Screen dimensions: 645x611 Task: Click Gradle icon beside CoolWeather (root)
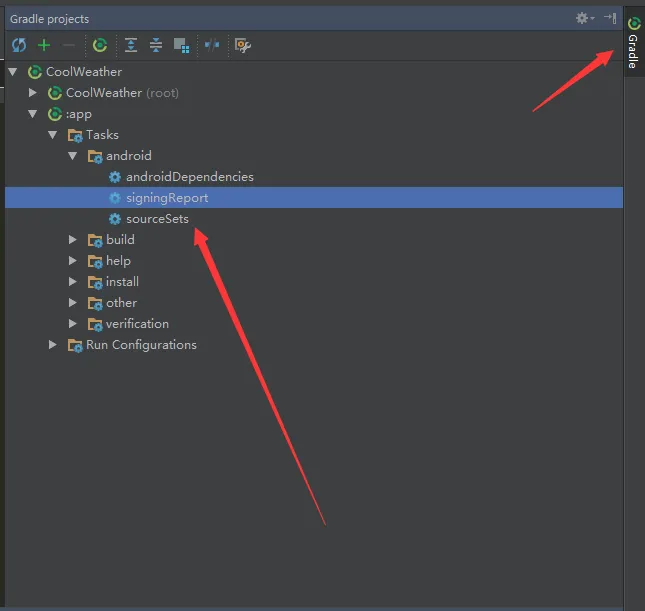tap(55, 93)
